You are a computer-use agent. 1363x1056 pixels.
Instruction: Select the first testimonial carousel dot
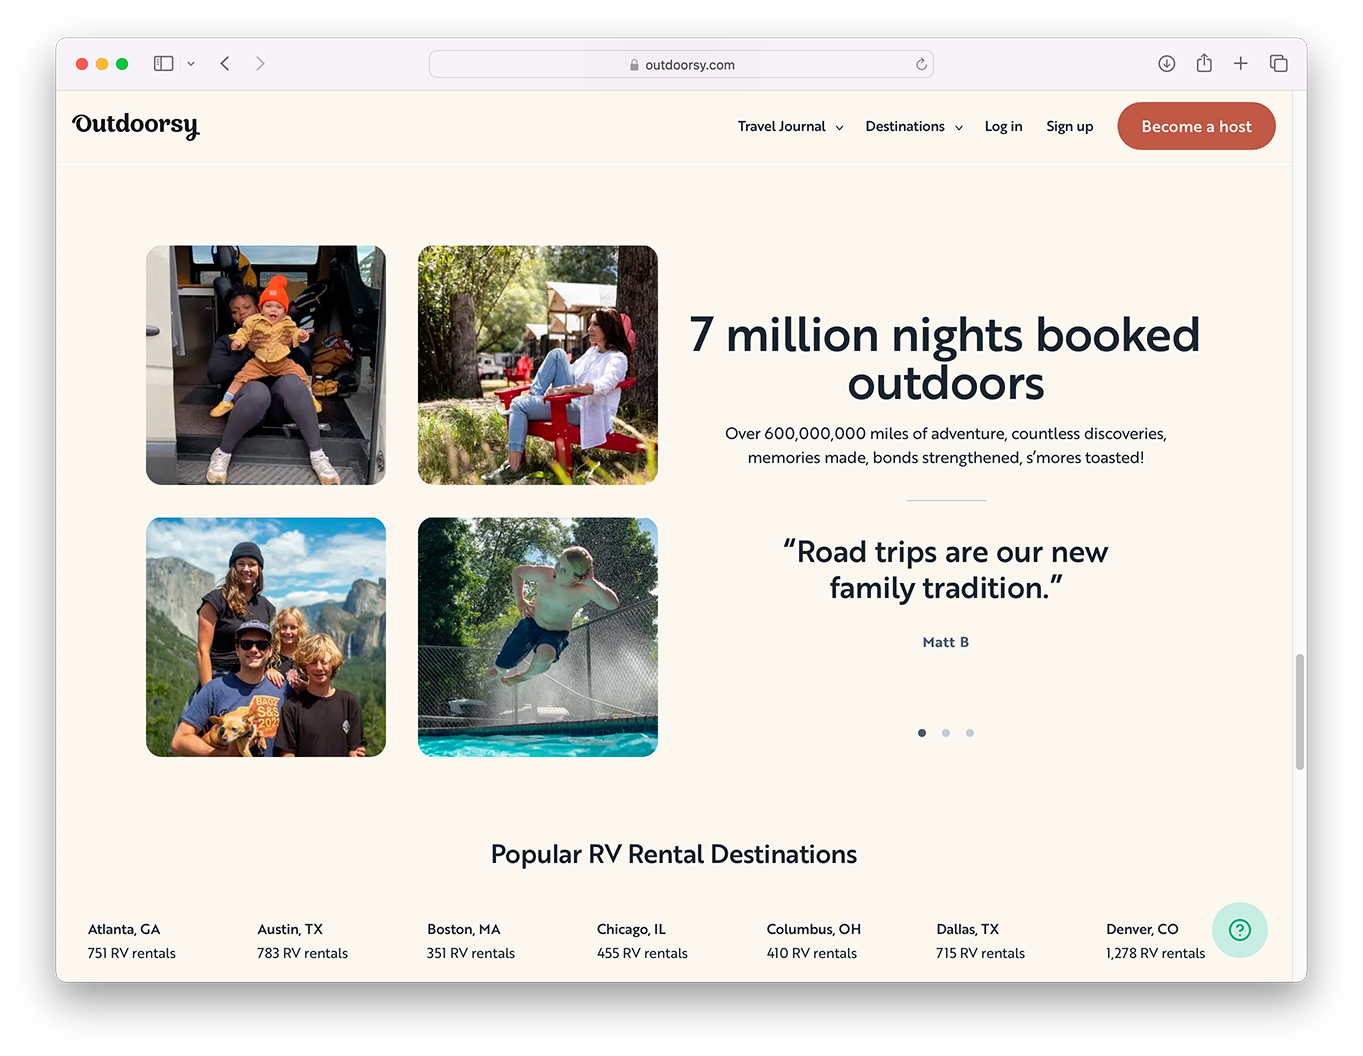922,733
